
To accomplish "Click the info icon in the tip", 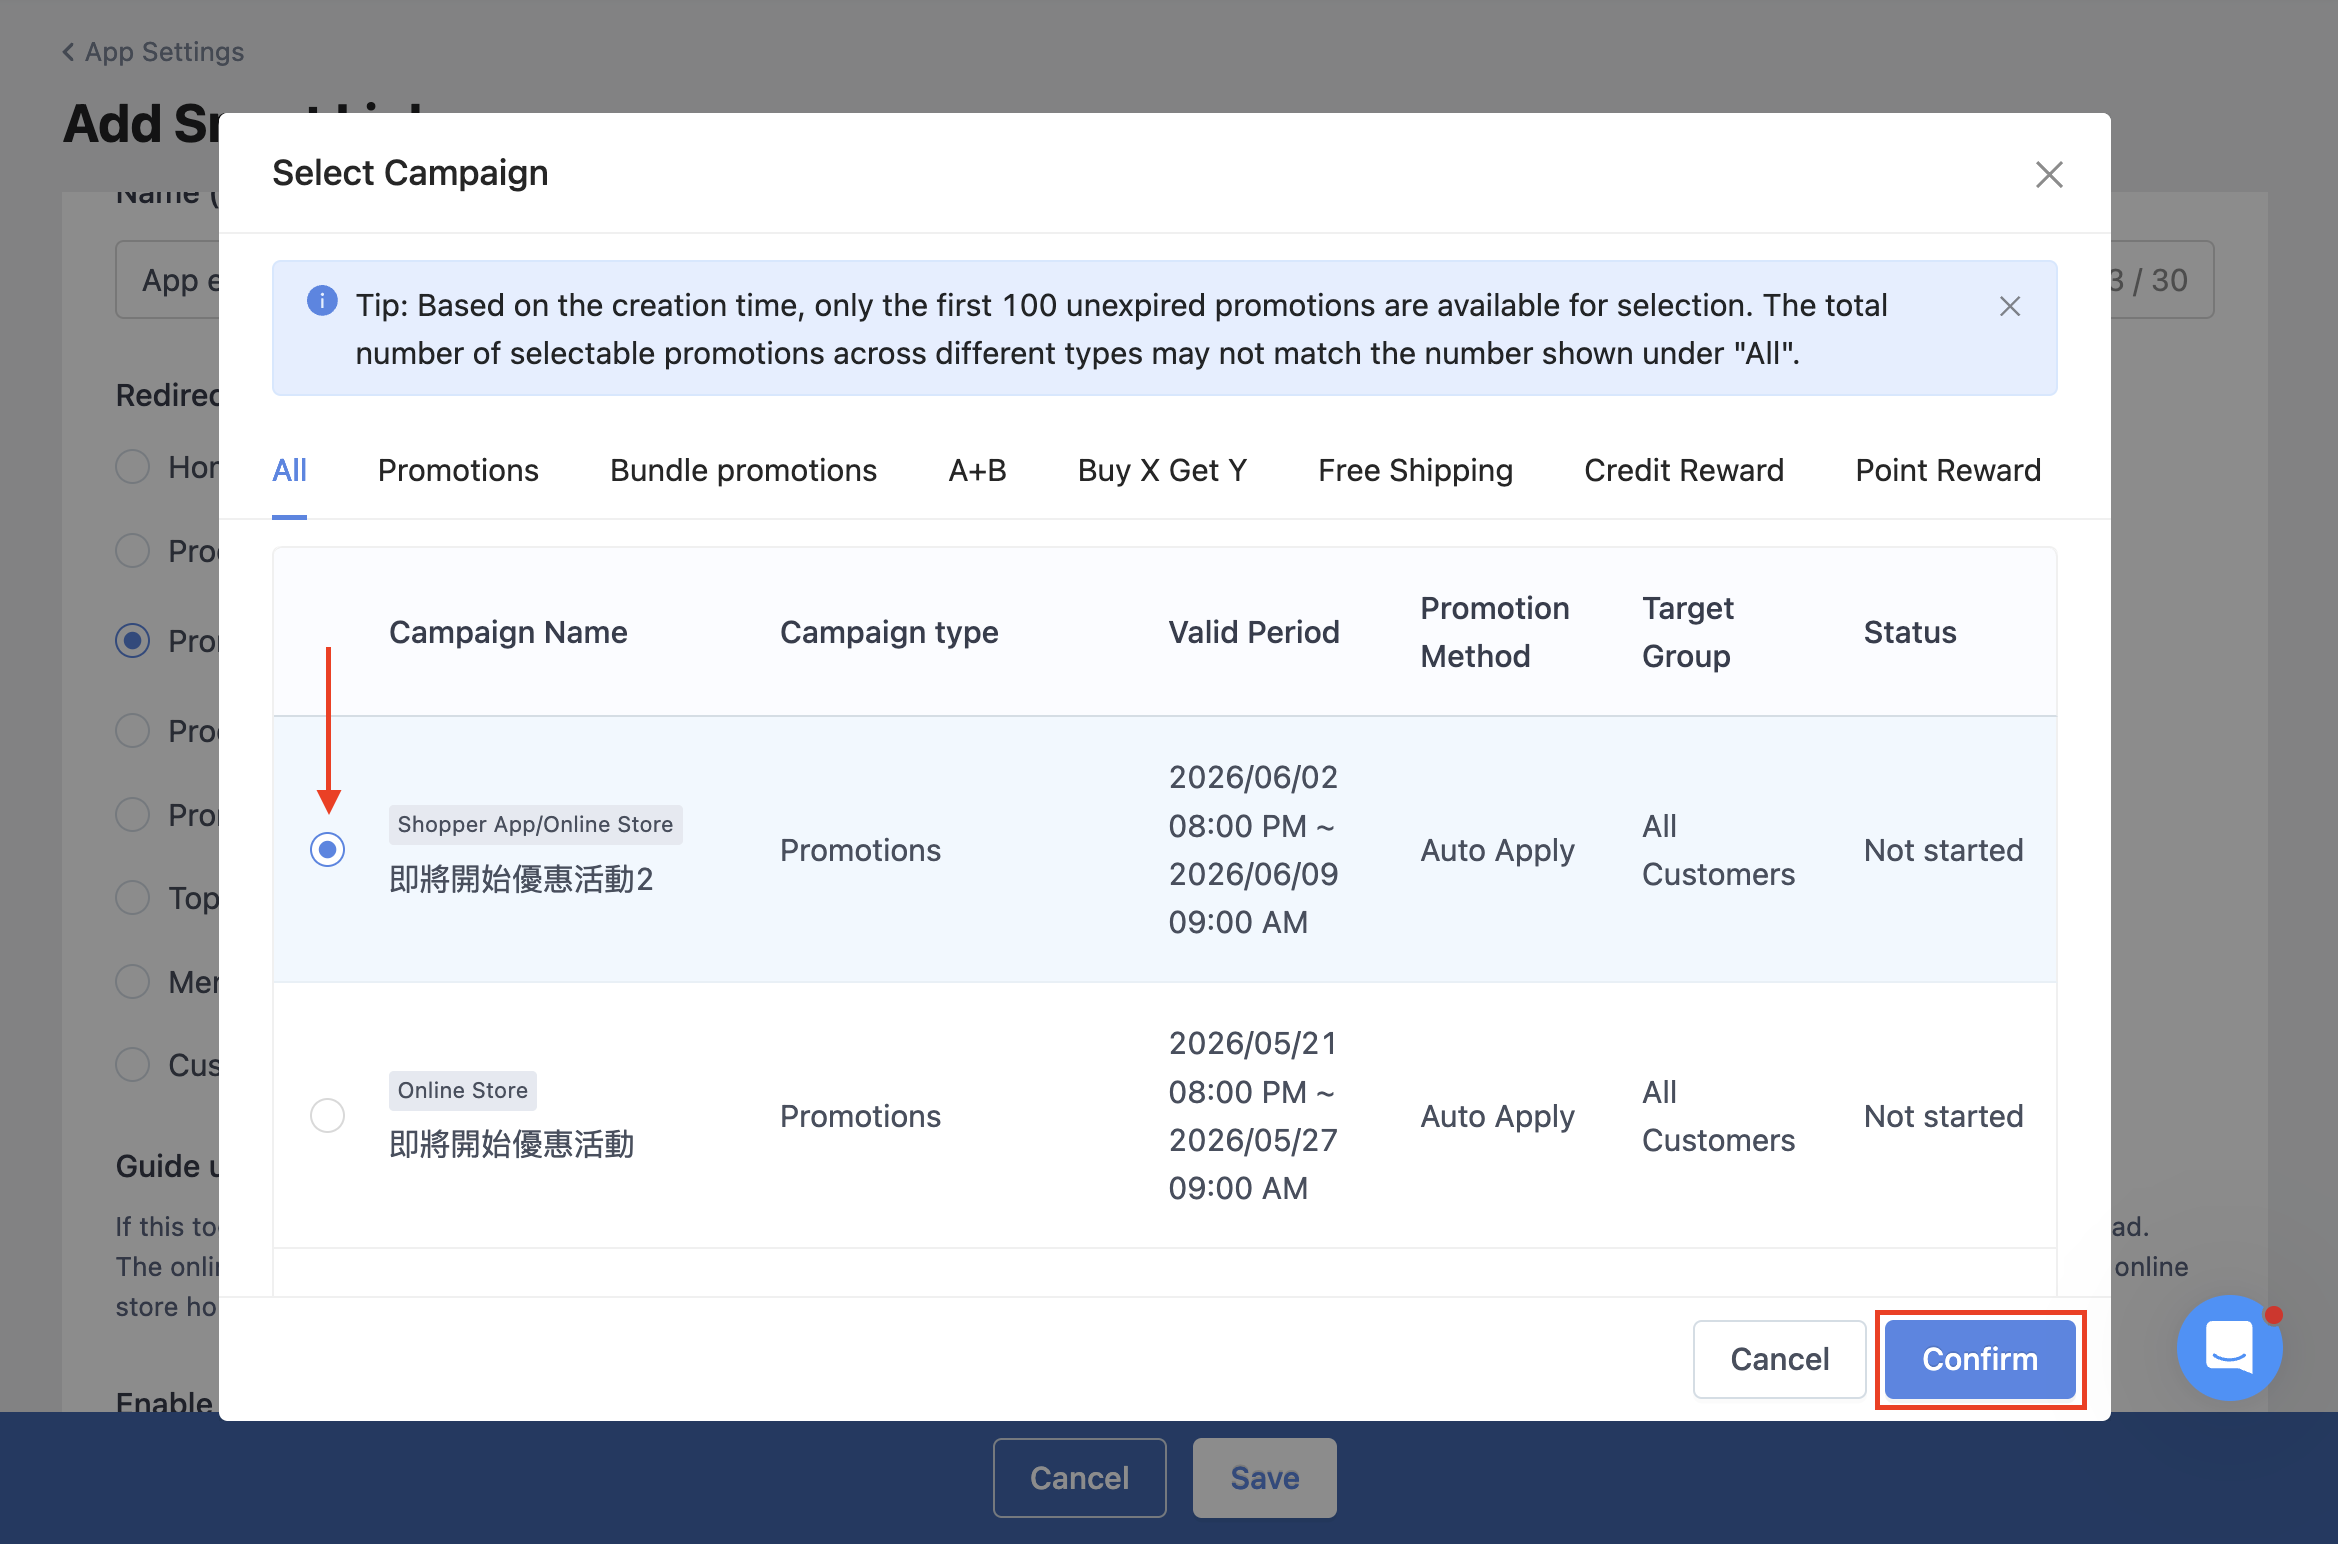I will point(322,301).
